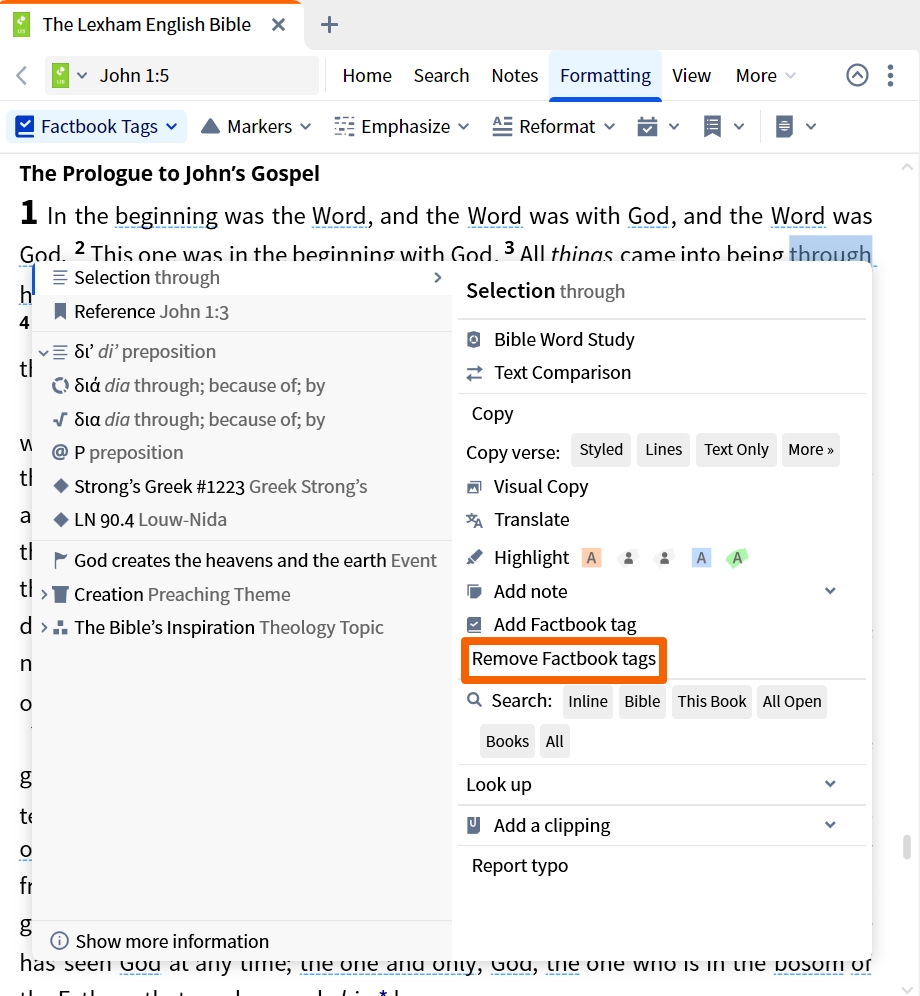Click the document page toolbar icon
920x996 pixels.
pos(784,126)
